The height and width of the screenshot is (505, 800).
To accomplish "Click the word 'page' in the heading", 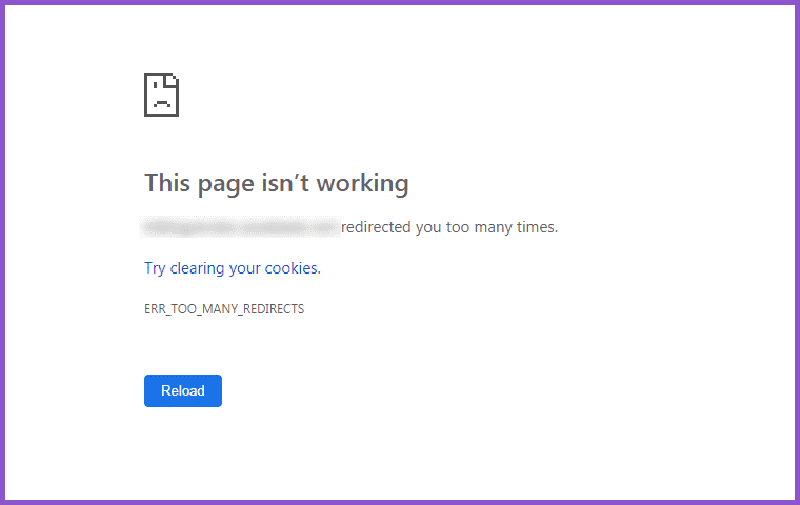I will click(x=219, y=183).
